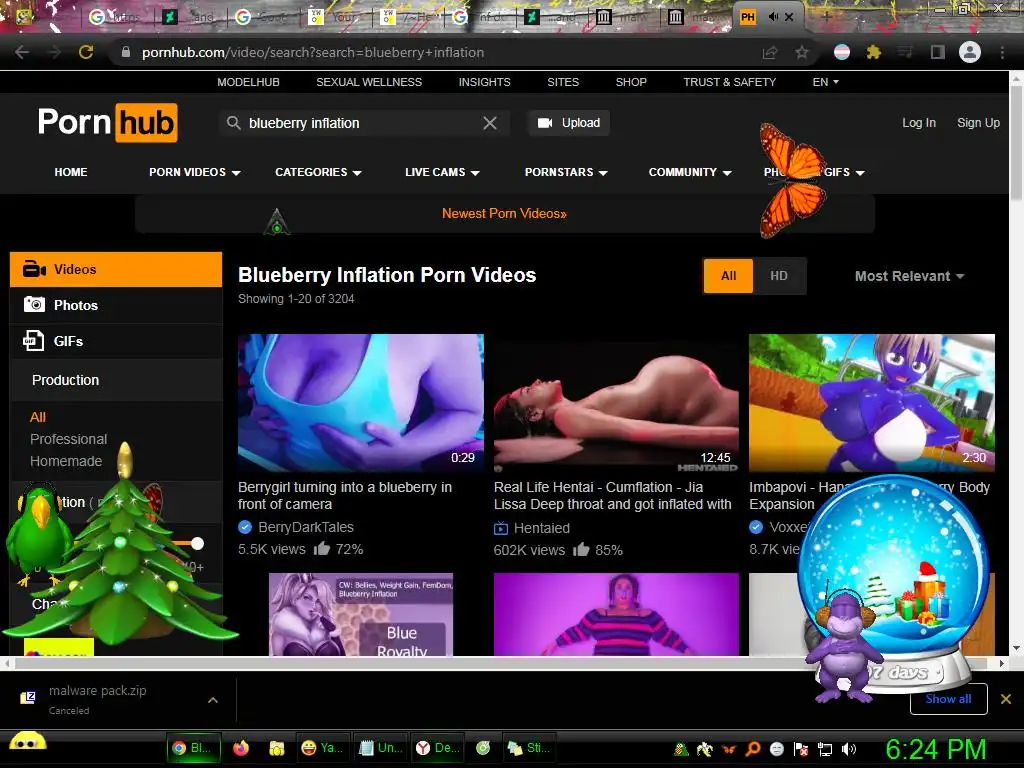The image size is (1024, 768).
Task: Click the orange magnifier tray icon
Action: point(752,749)
